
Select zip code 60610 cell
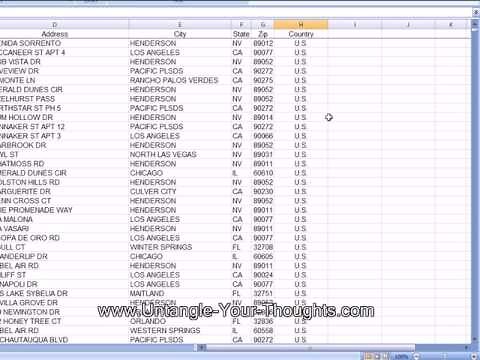pos(263,173)
